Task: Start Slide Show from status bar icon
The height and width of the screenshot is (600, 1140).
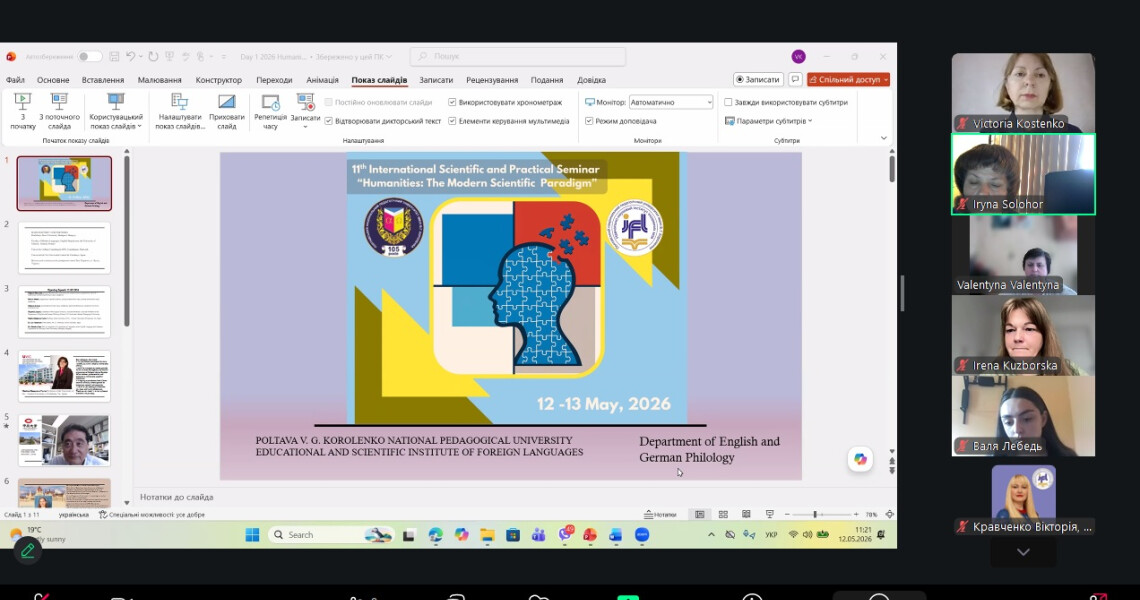Action: 769,514
